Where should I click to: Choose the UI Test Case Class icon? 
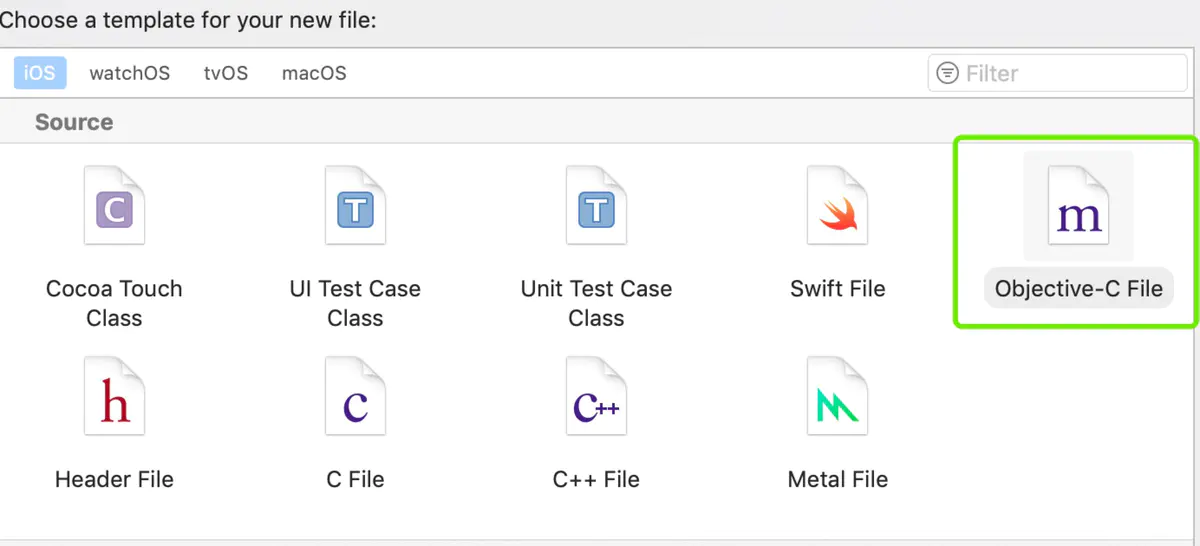coord(355,206)
